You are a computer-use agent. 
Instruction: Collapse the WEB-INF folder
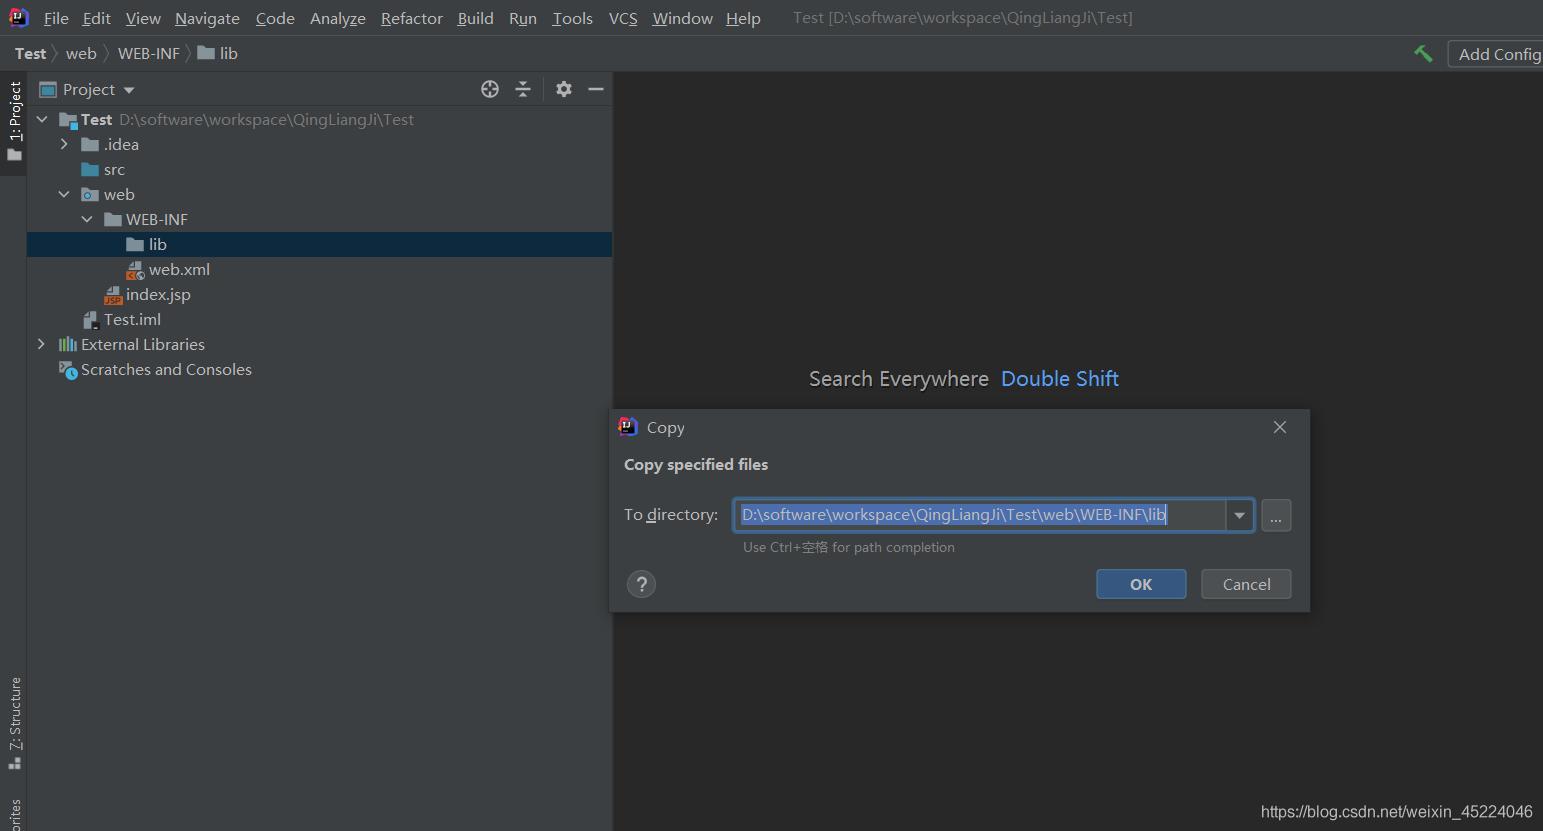(87, 219)
